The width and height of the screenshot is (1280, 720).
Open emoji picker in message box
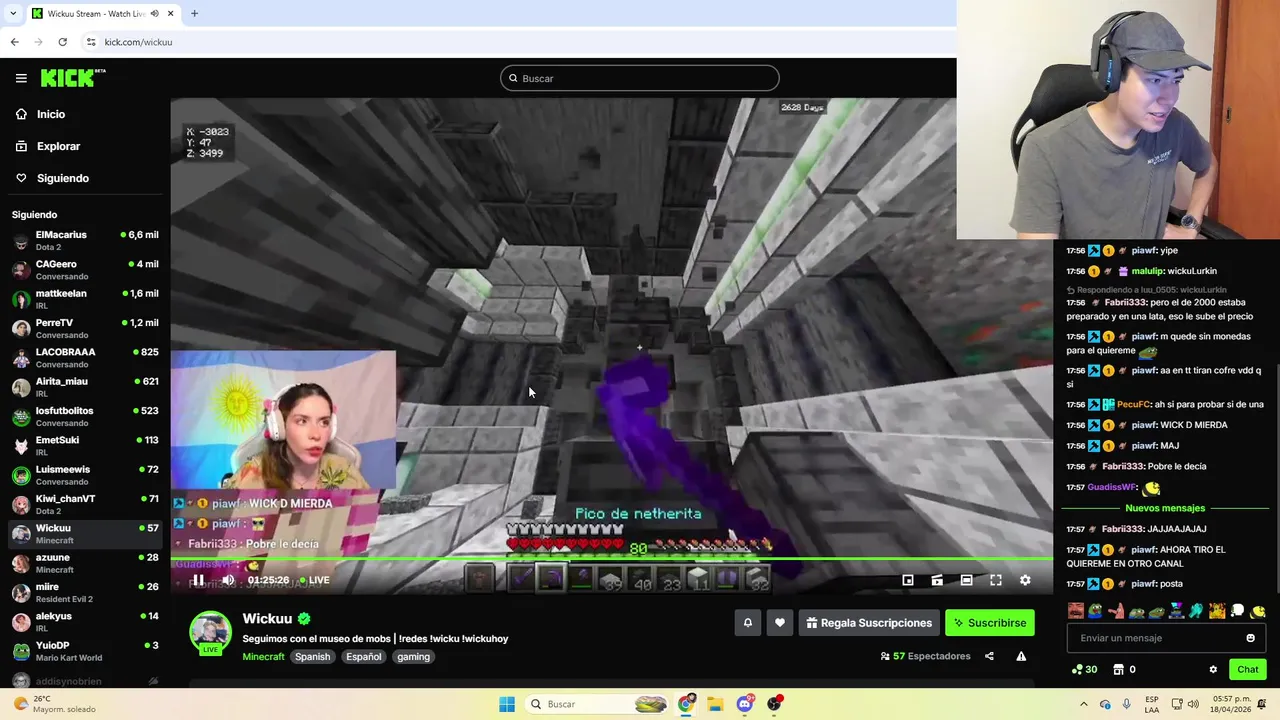pyautogui.click(x=1250, y=638)
